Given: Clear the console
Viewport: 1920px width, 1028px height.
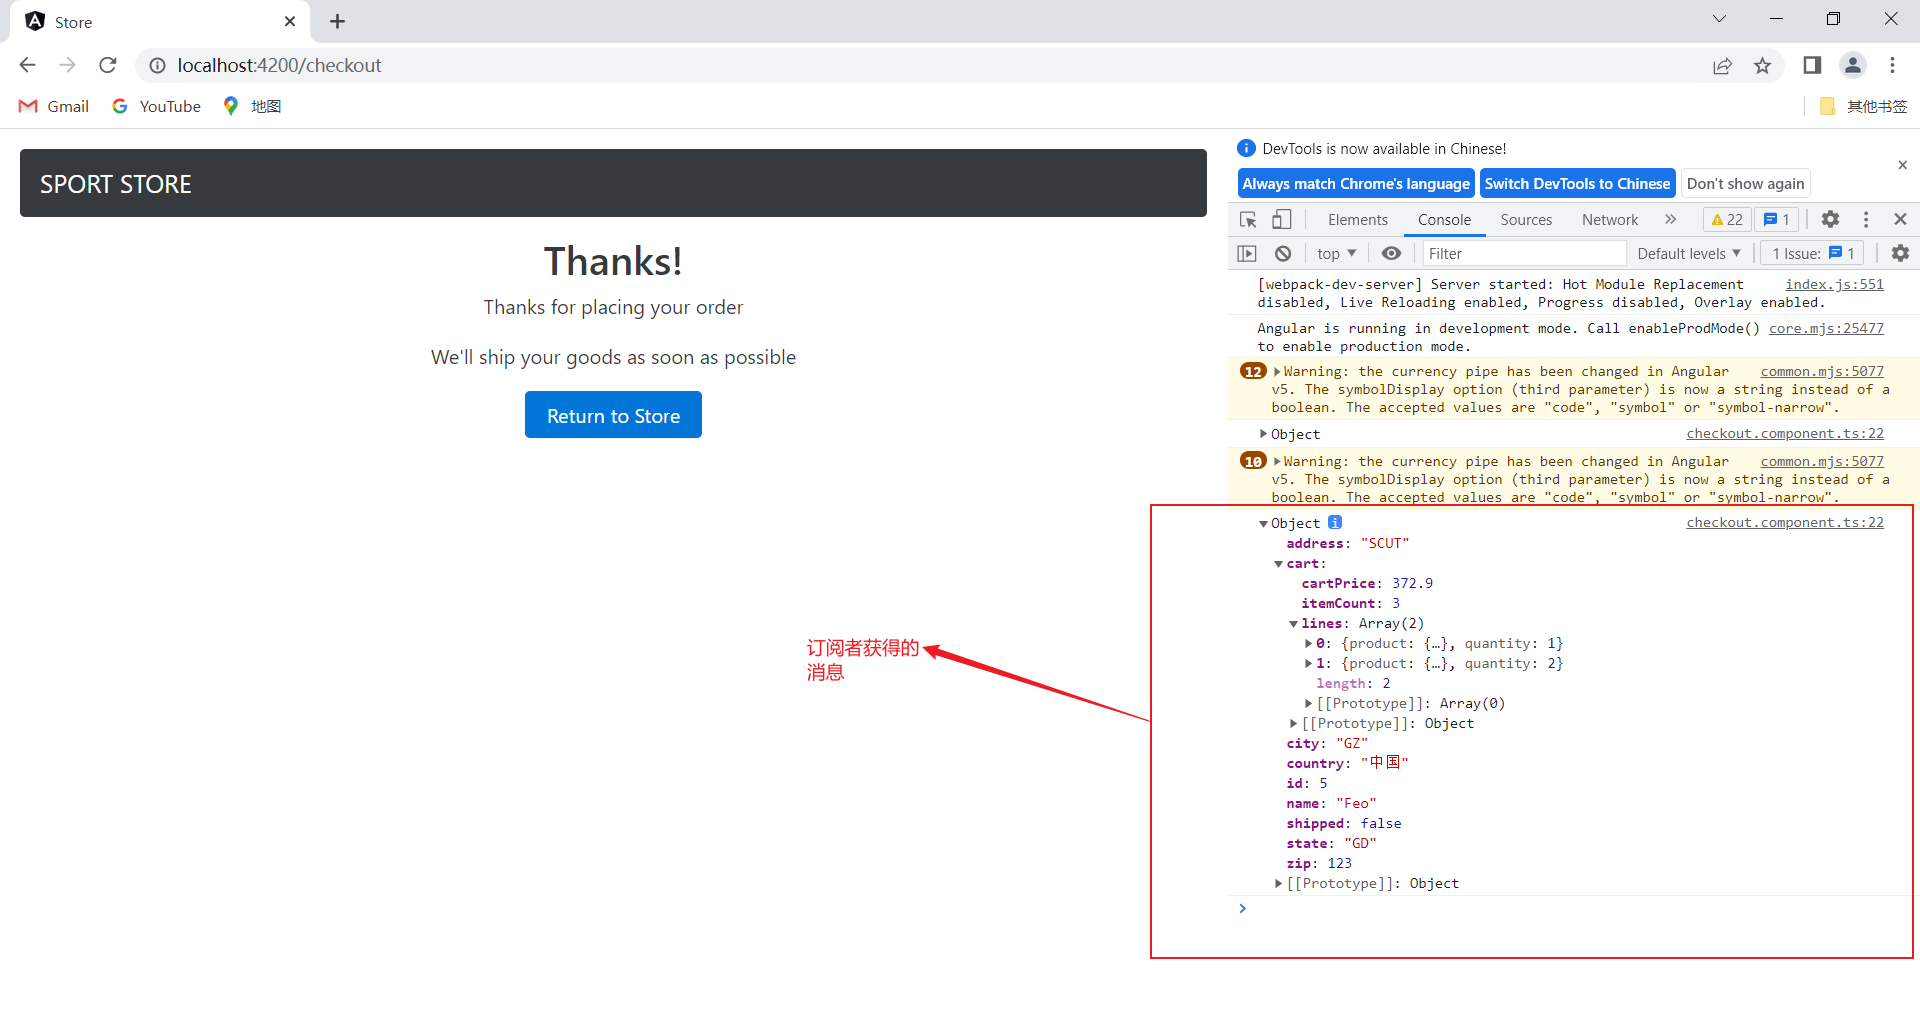Looking at the screenshot, I should 1283,254.
